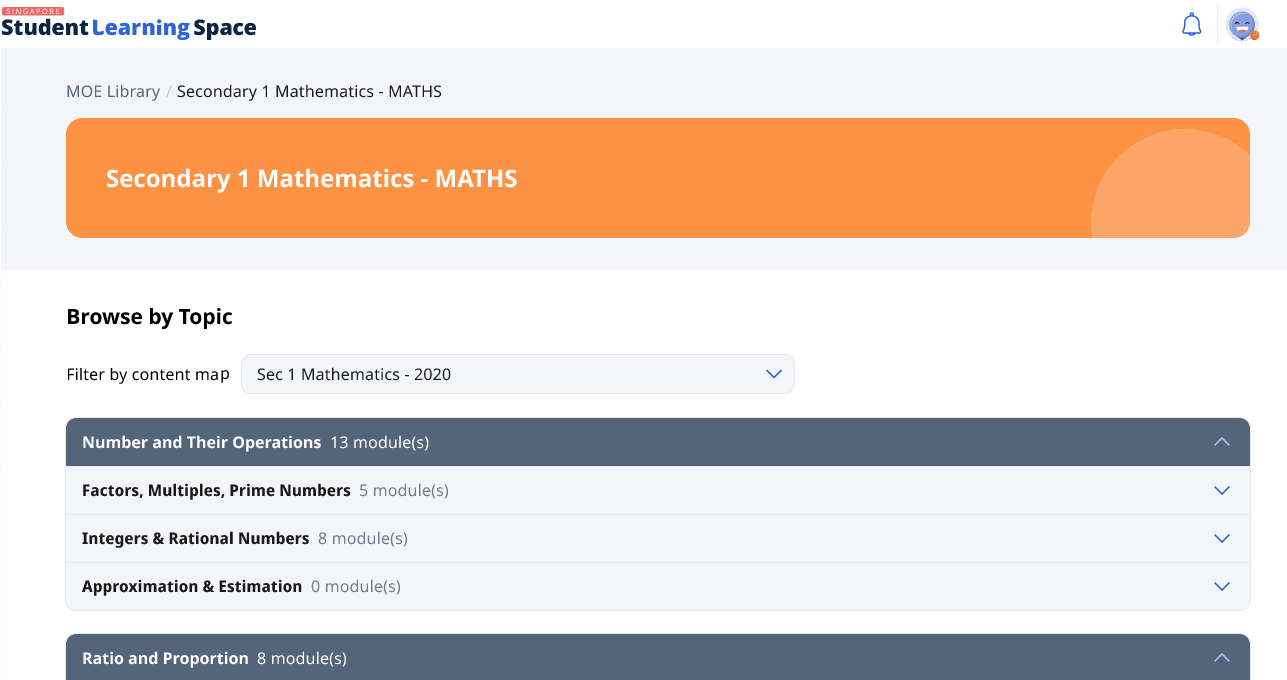Click the Student Learning Space logo
This screenshot has width=1287, height=680.
pos(129,26)
